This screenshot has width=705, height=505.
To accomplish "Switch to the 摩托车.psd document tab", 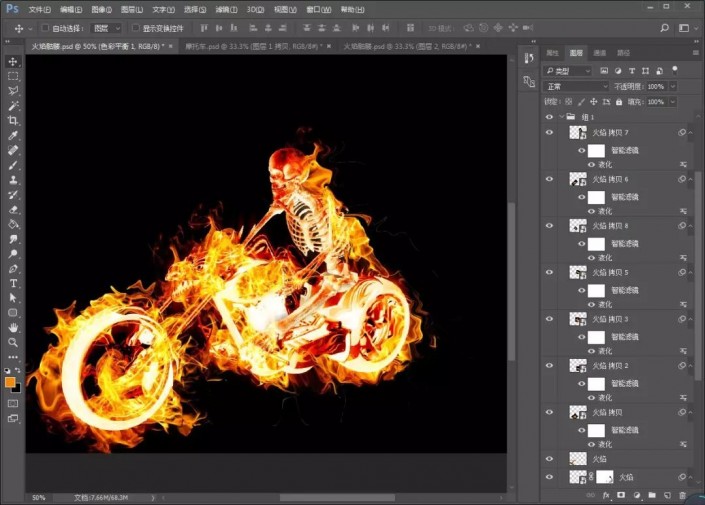I will coord(254,46).
